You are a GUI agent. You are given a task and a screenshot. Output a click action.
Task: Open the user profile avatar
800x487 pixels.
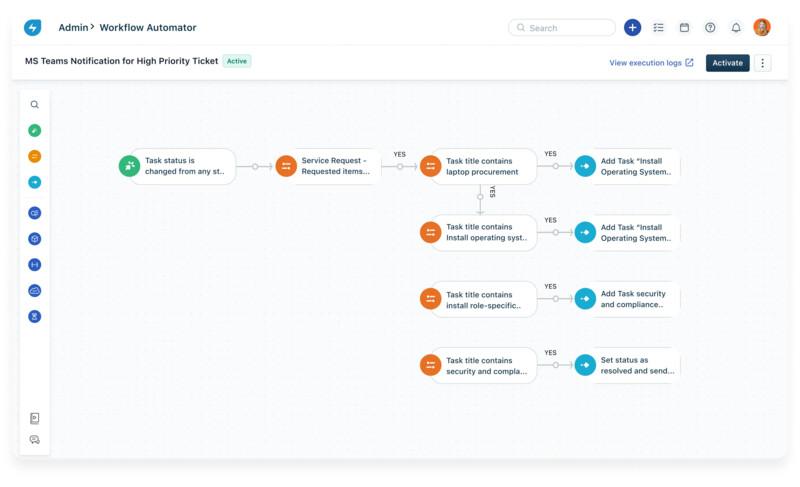[x=762, y=28]
